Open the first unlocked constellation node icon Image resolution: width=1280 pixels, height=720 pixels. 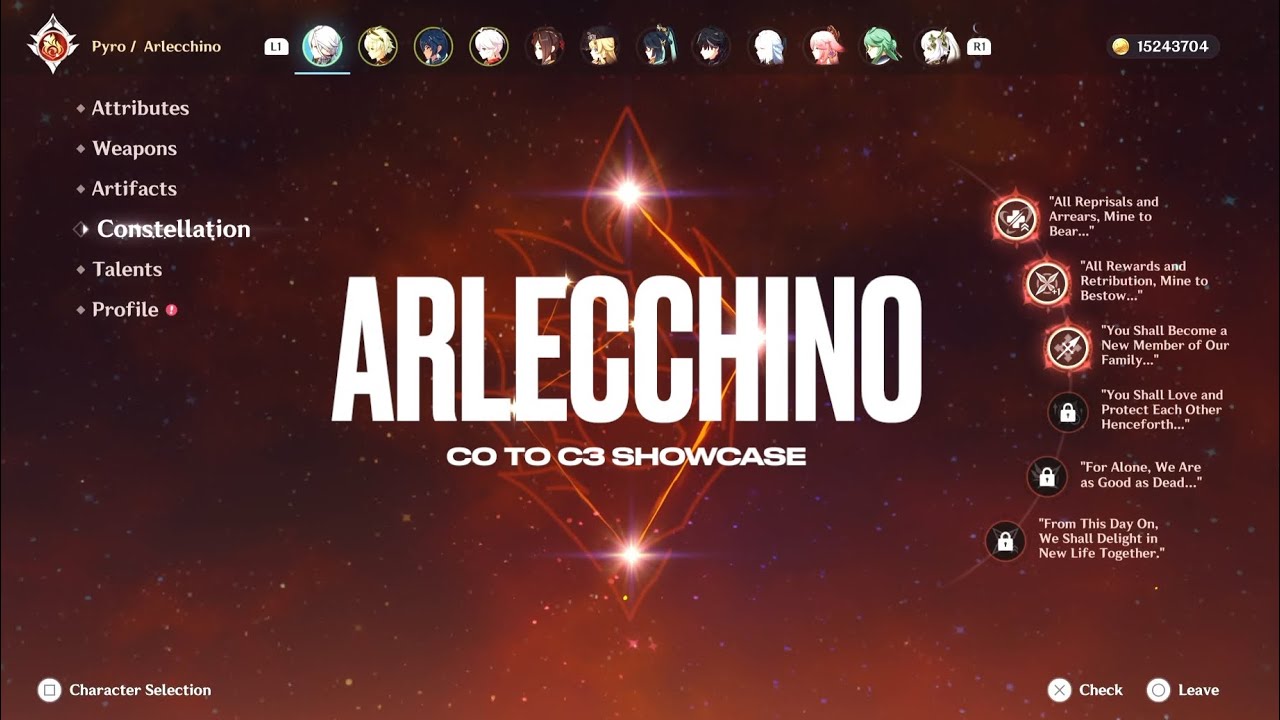click(1015, 219)
